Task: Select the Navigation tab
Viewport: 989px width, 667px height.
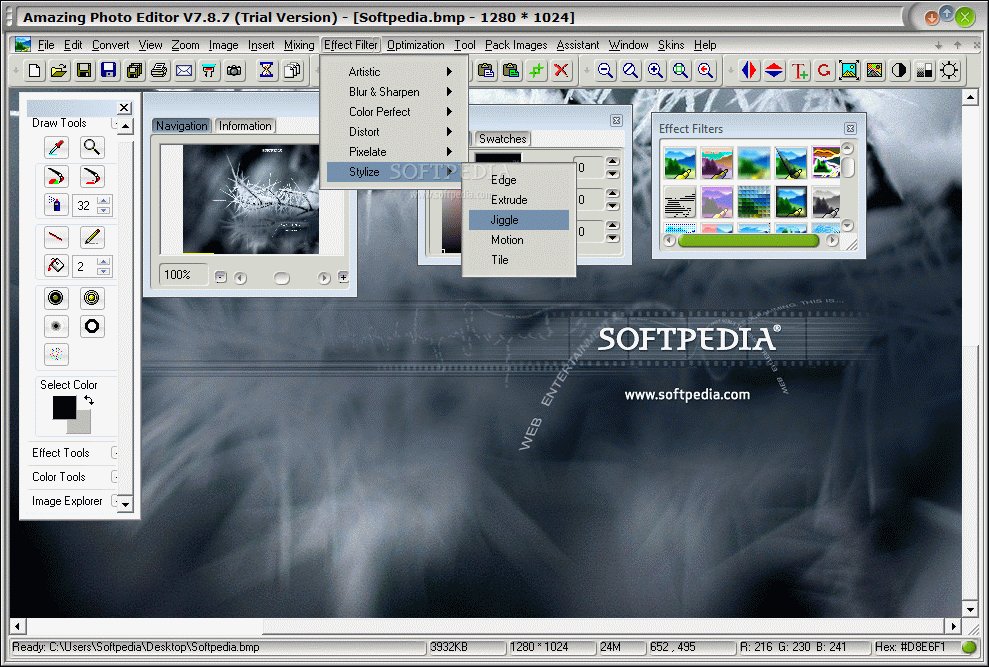Action: click(x=182, y=126)
